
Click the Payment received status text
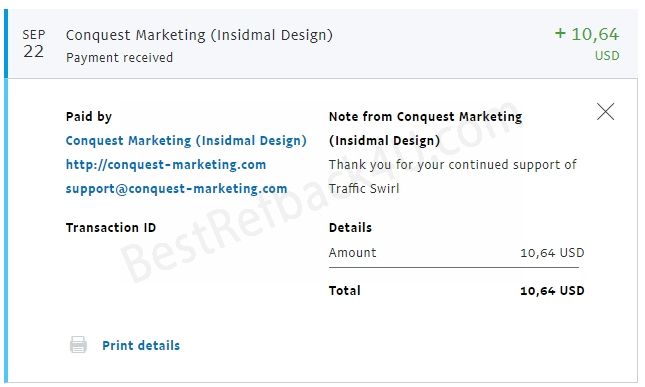(119, 58)
